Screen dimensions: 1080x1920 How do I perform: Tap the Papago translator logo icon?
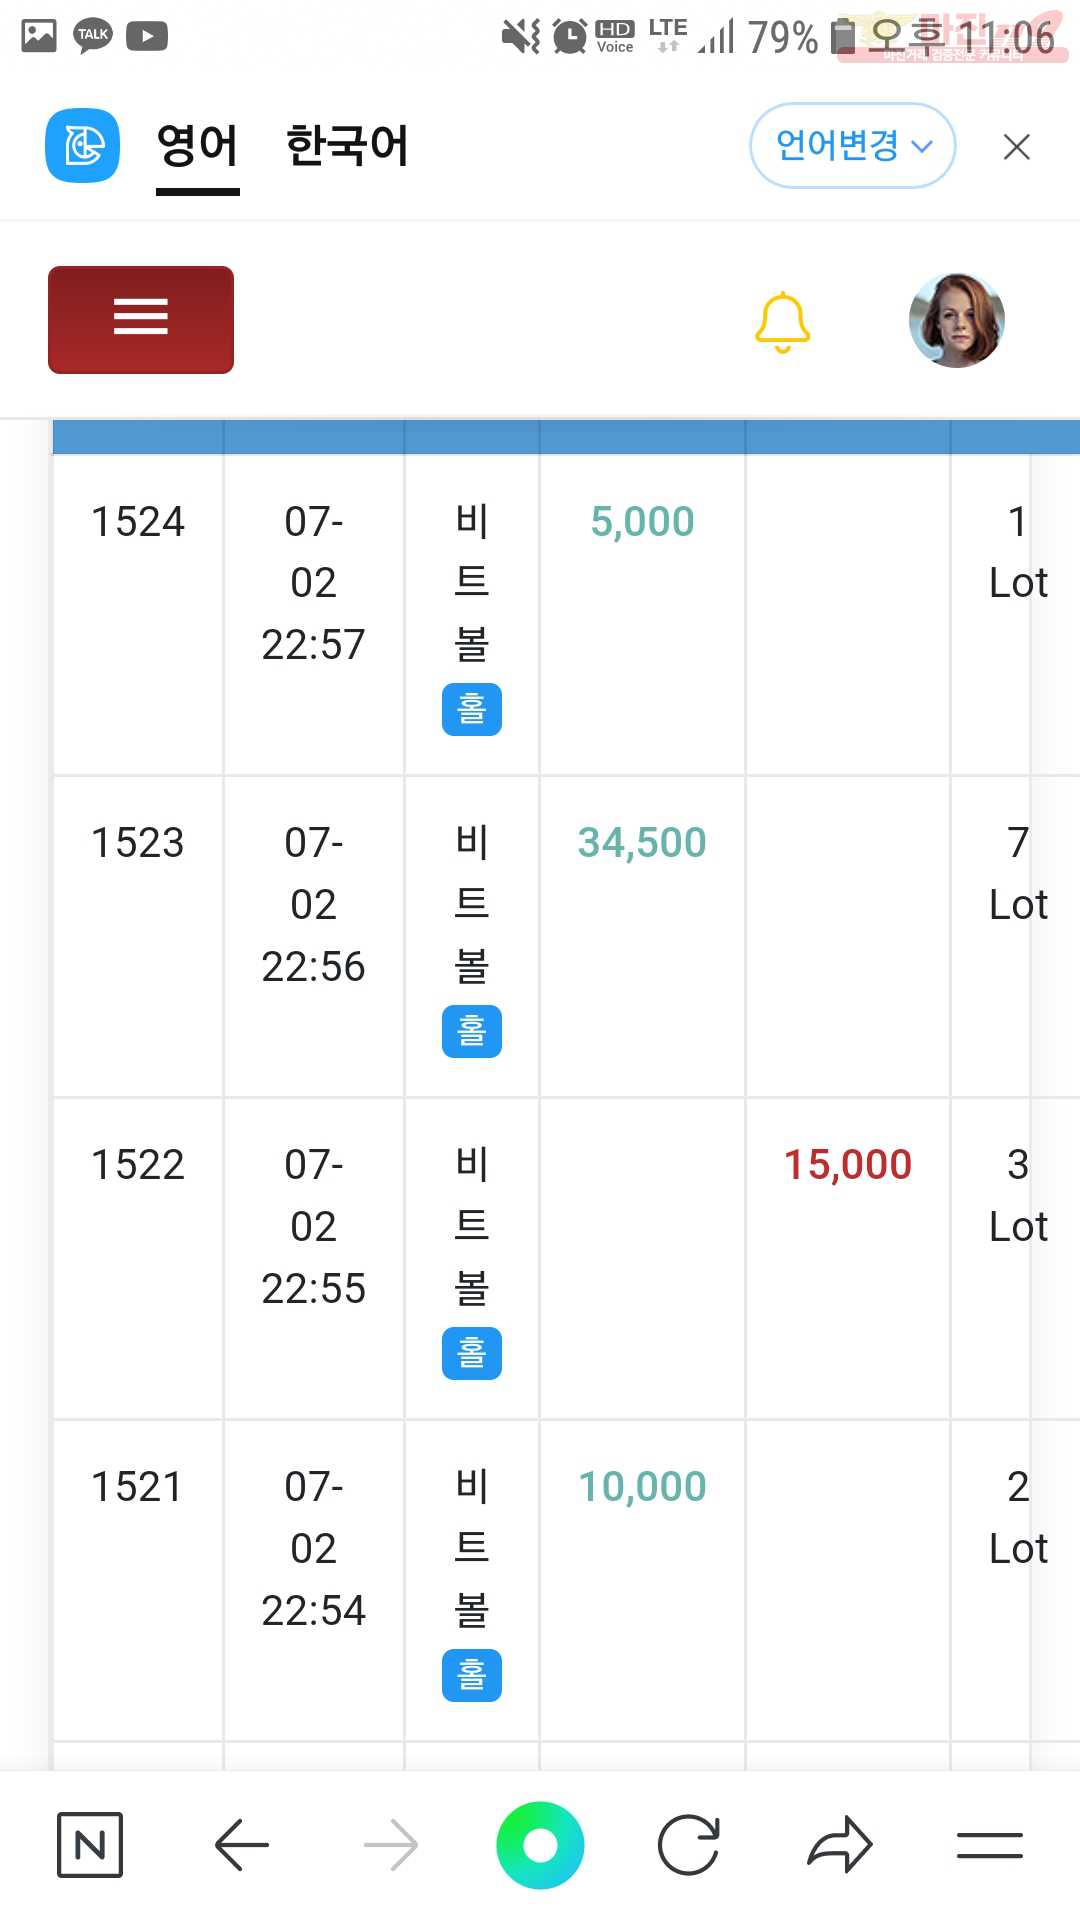(83, 146)
